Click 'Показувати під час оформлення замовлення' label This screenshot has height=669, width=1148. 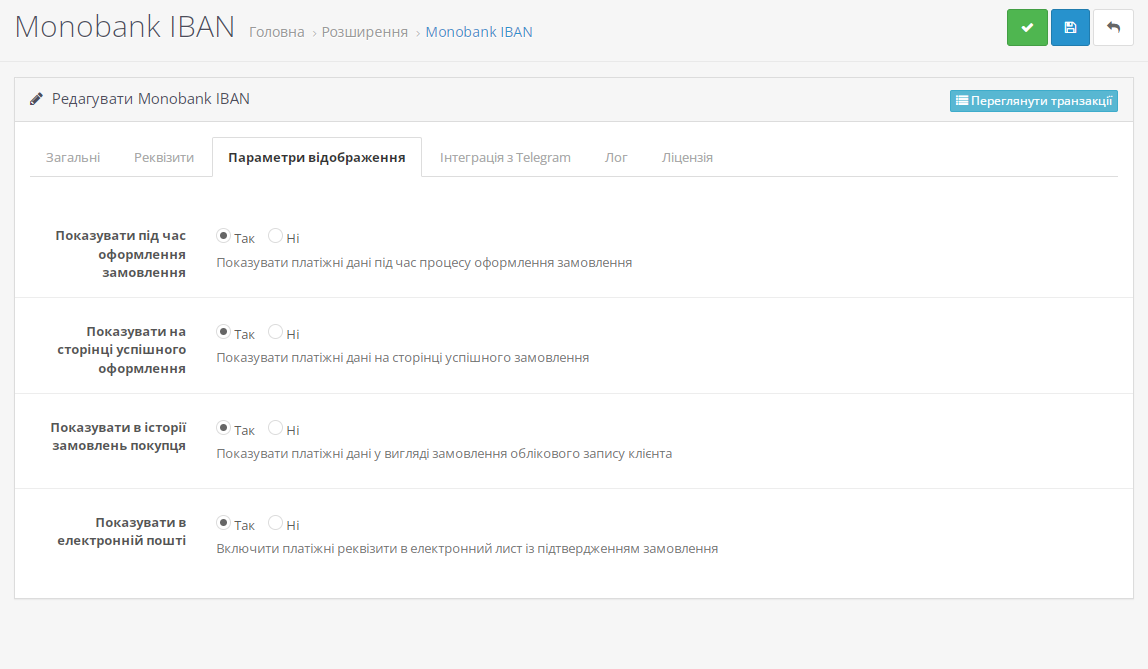click(121, 254)
